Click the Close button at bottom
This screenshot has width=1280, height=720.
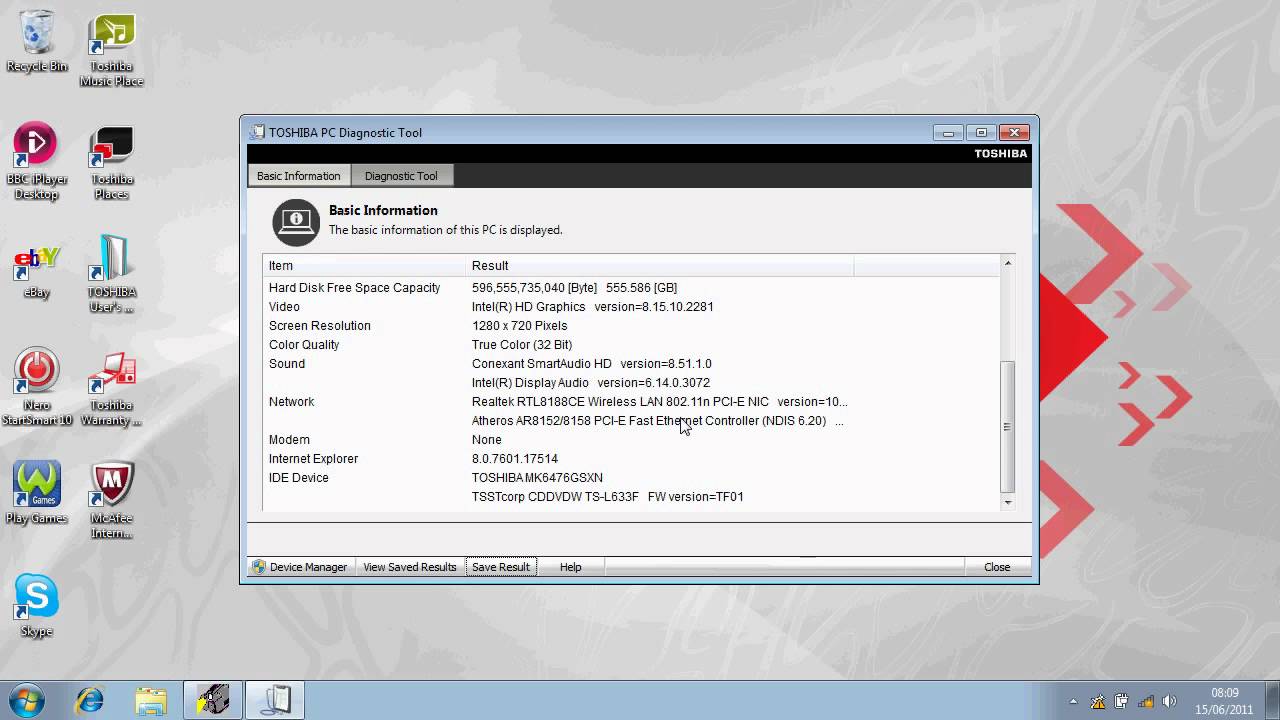(997, 567)
